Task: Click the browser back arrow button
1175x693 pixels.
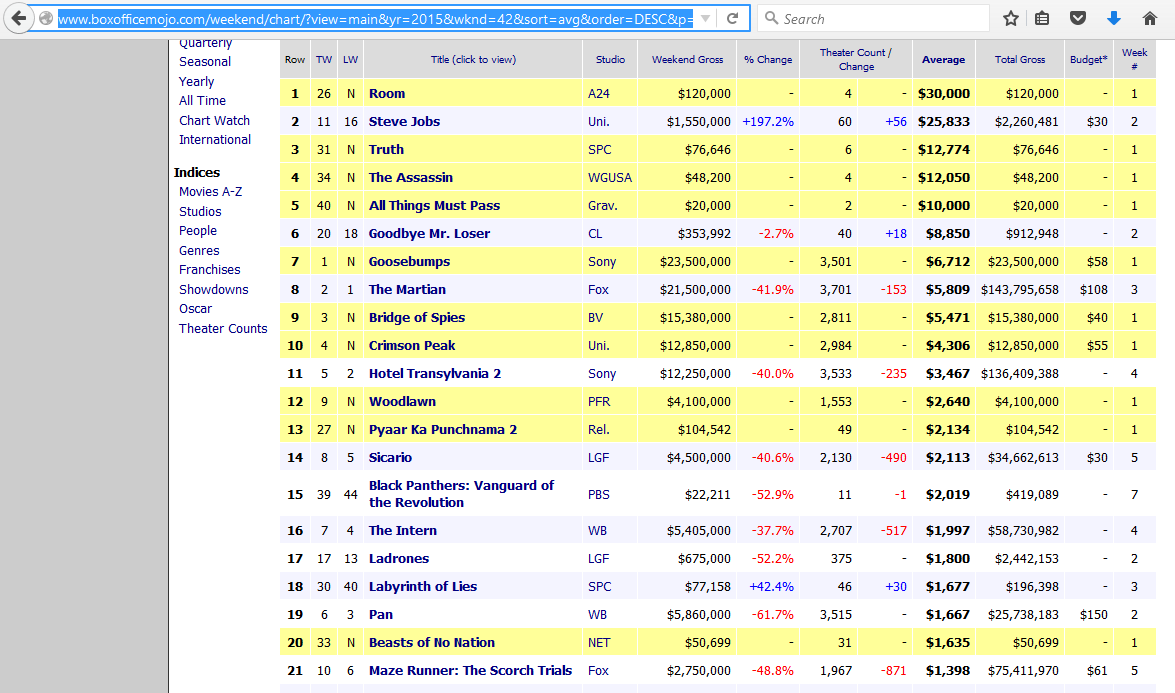Action: pyautogui.click(x=19, y=18)
